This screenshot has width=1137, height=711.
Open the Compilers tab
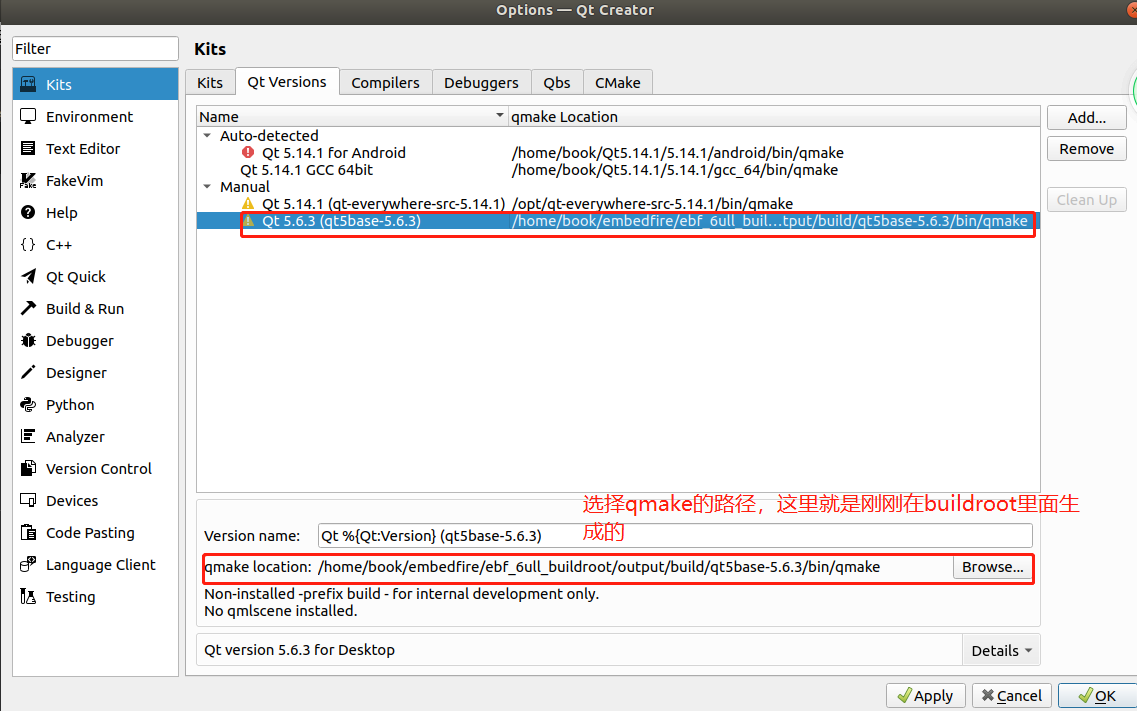(x=385, y=83)
